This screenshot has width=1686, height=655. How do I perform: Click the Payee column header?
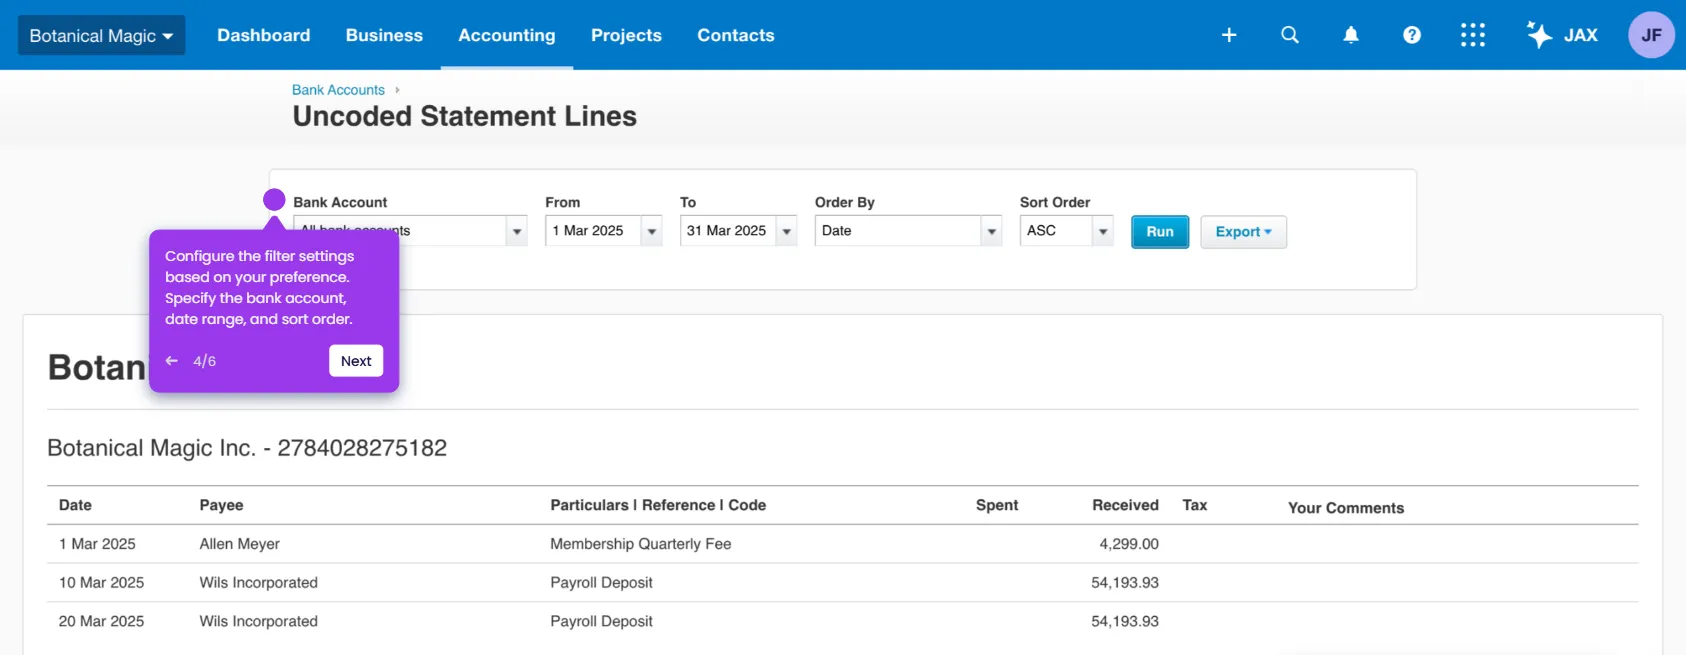pyautogui.click(x=221, y=505)
